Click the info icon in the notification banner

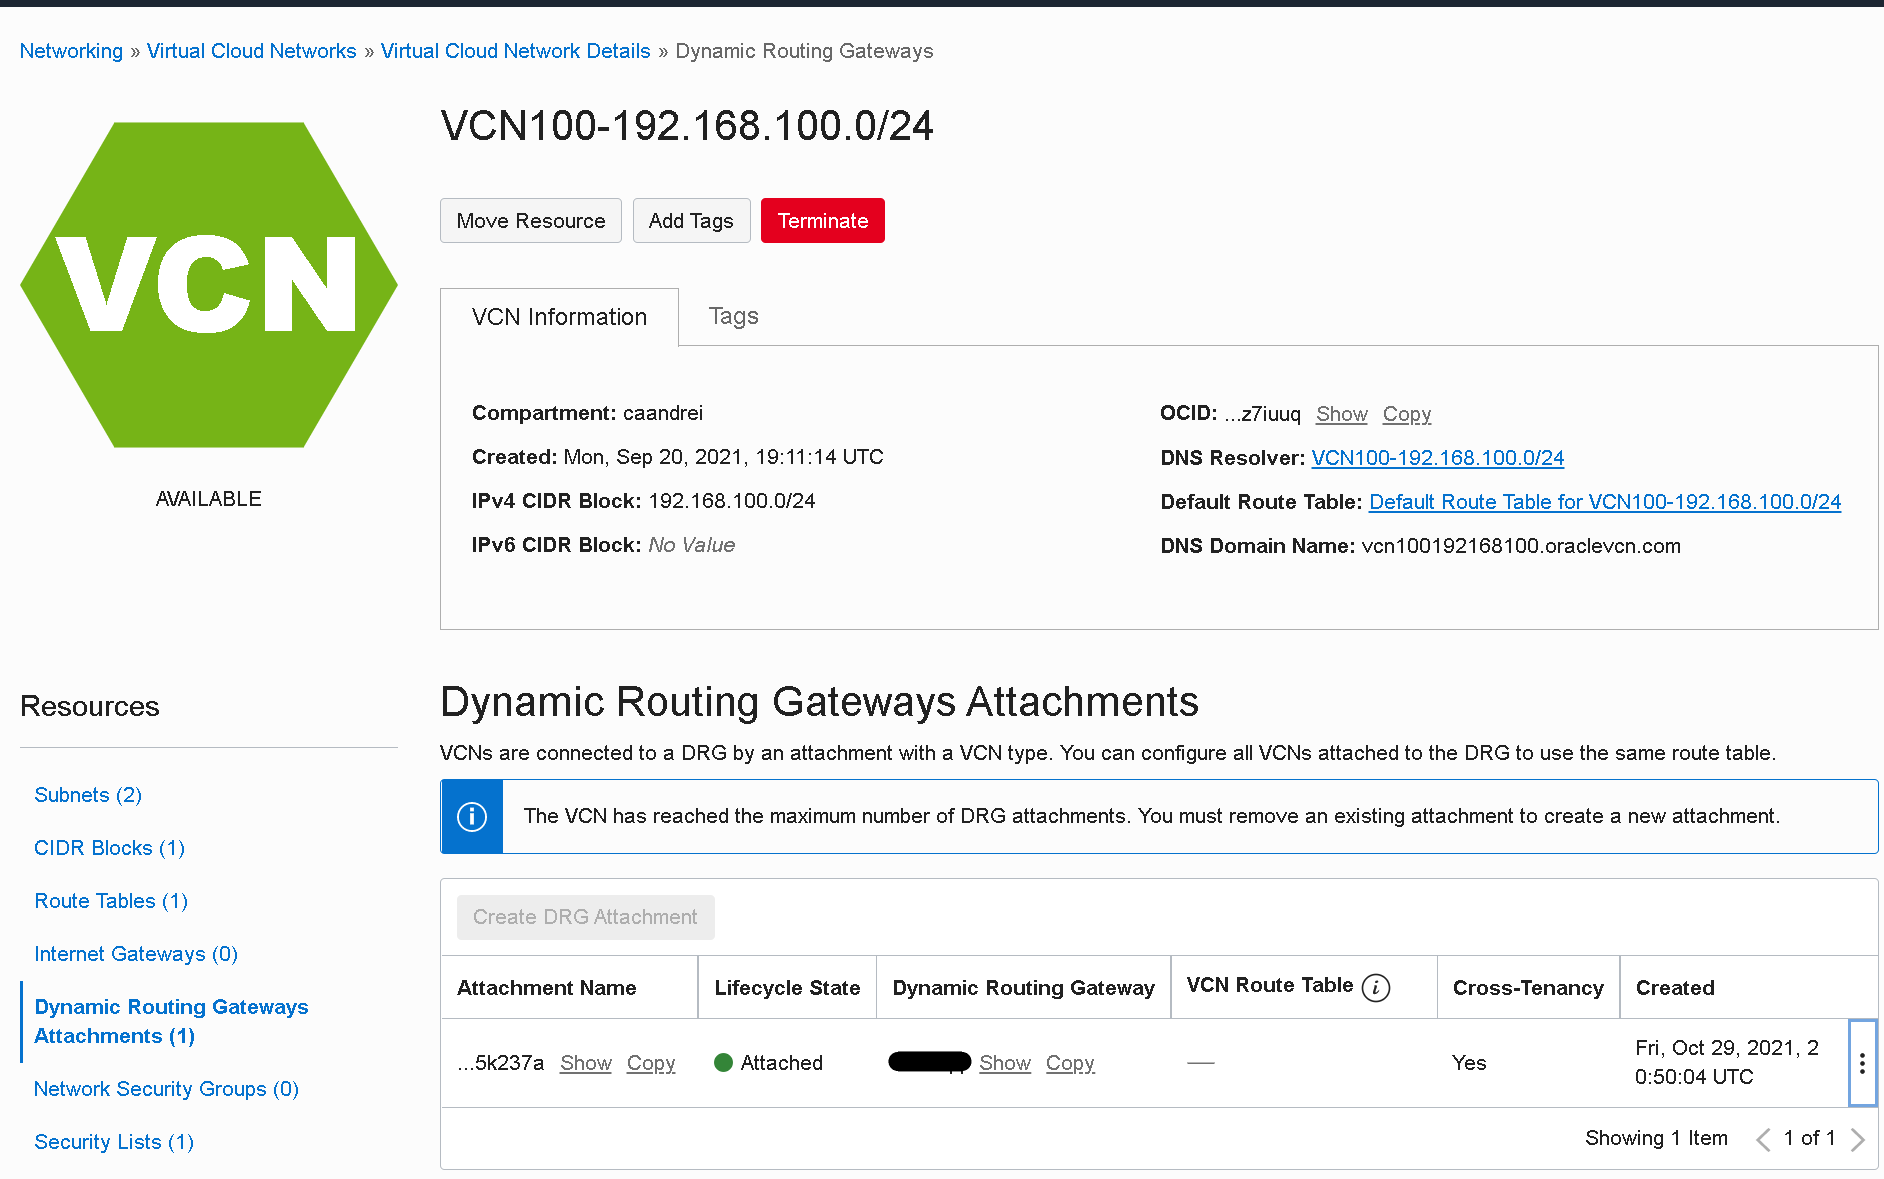click(472, 817)
